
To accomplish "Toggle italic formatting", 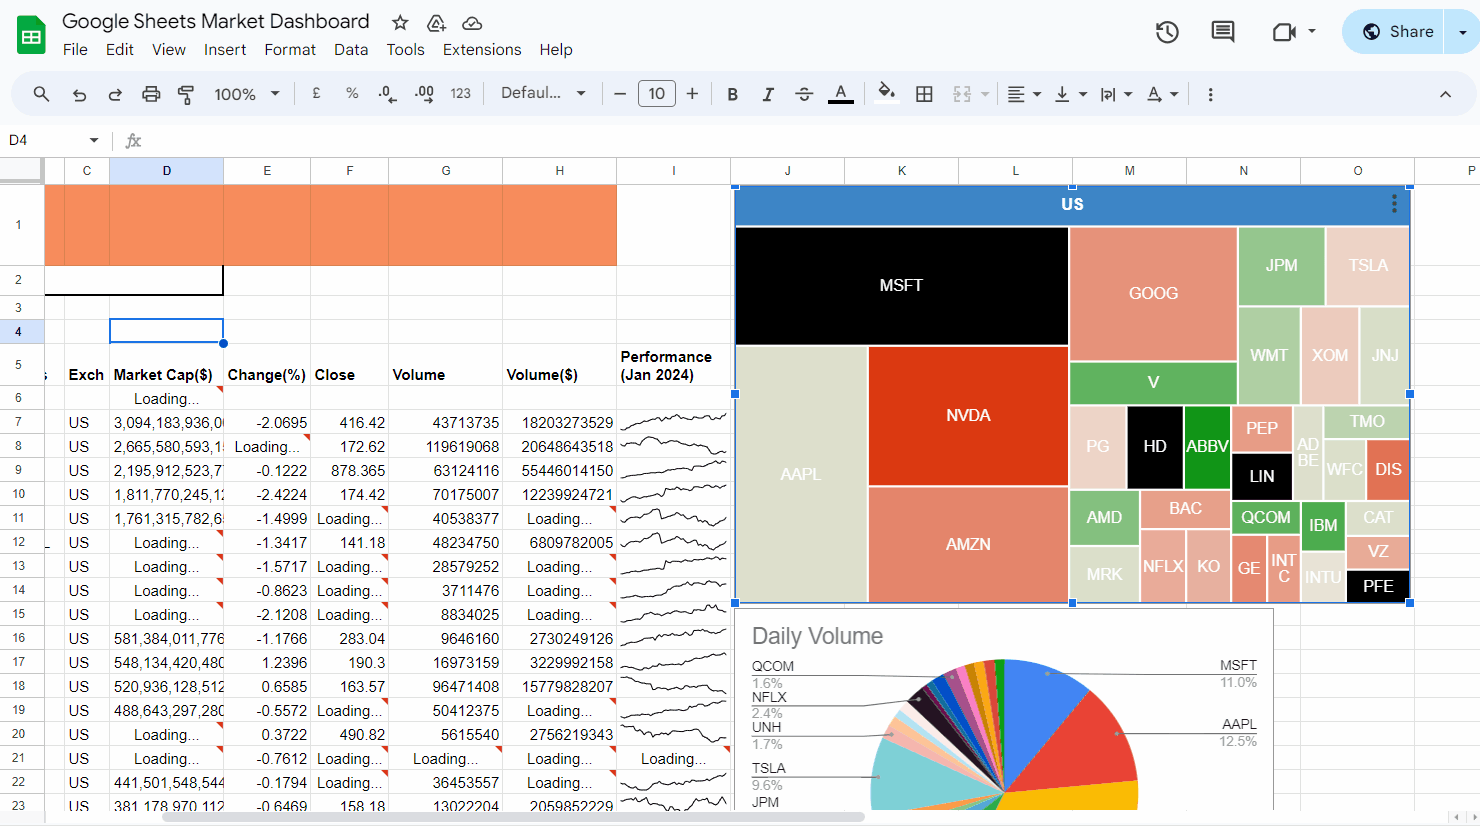I will click(x=768, y=93).
